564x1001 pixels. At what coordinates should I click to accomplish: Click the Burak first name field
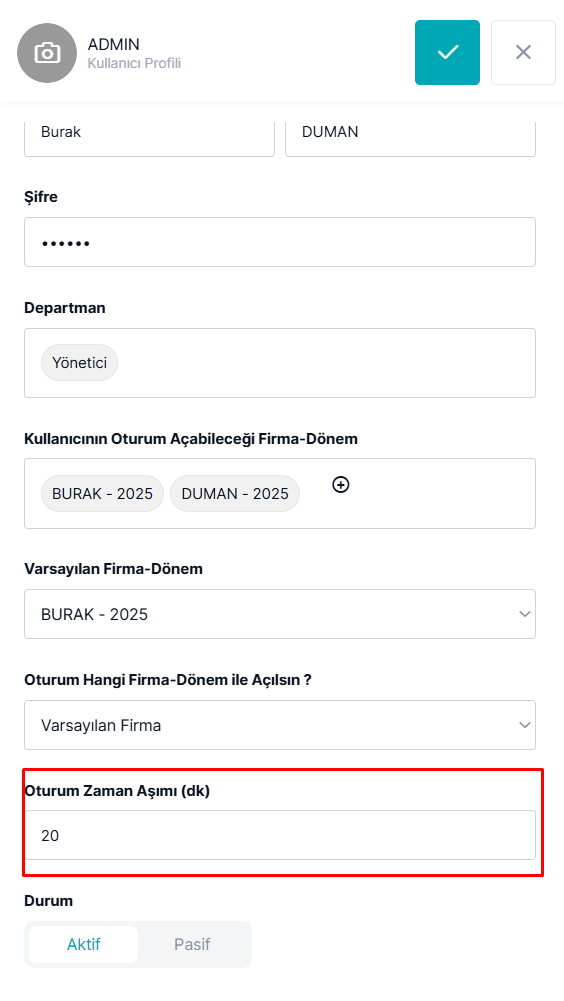(149, 135)
